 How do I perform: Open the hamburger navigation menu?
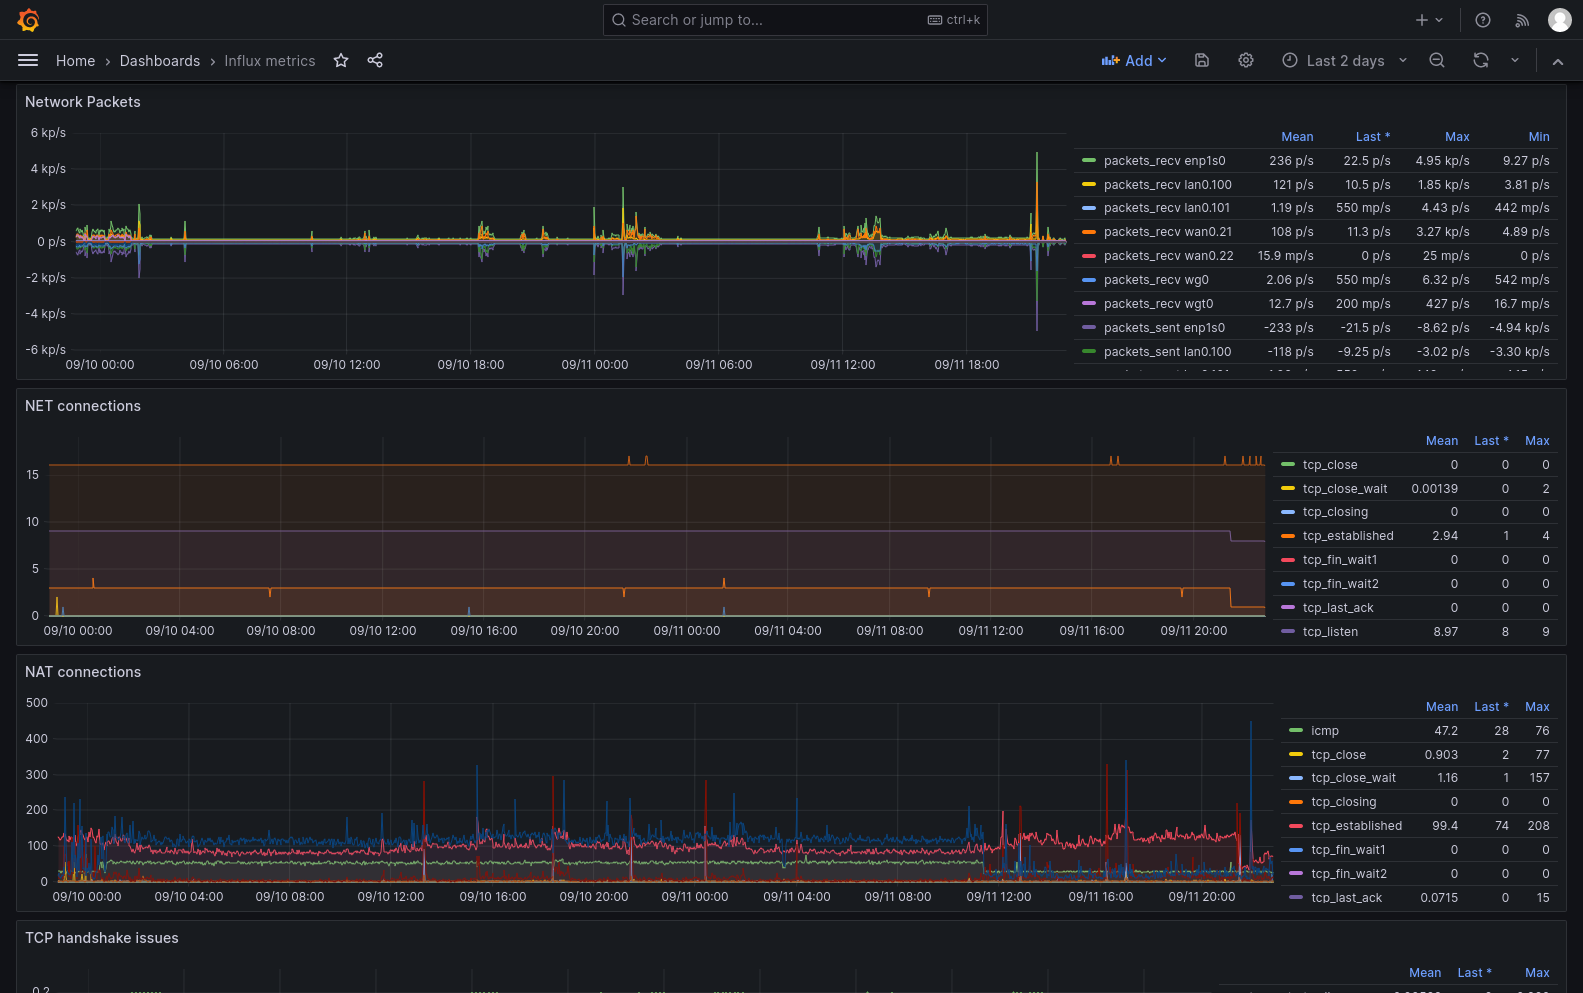point(28,61)
